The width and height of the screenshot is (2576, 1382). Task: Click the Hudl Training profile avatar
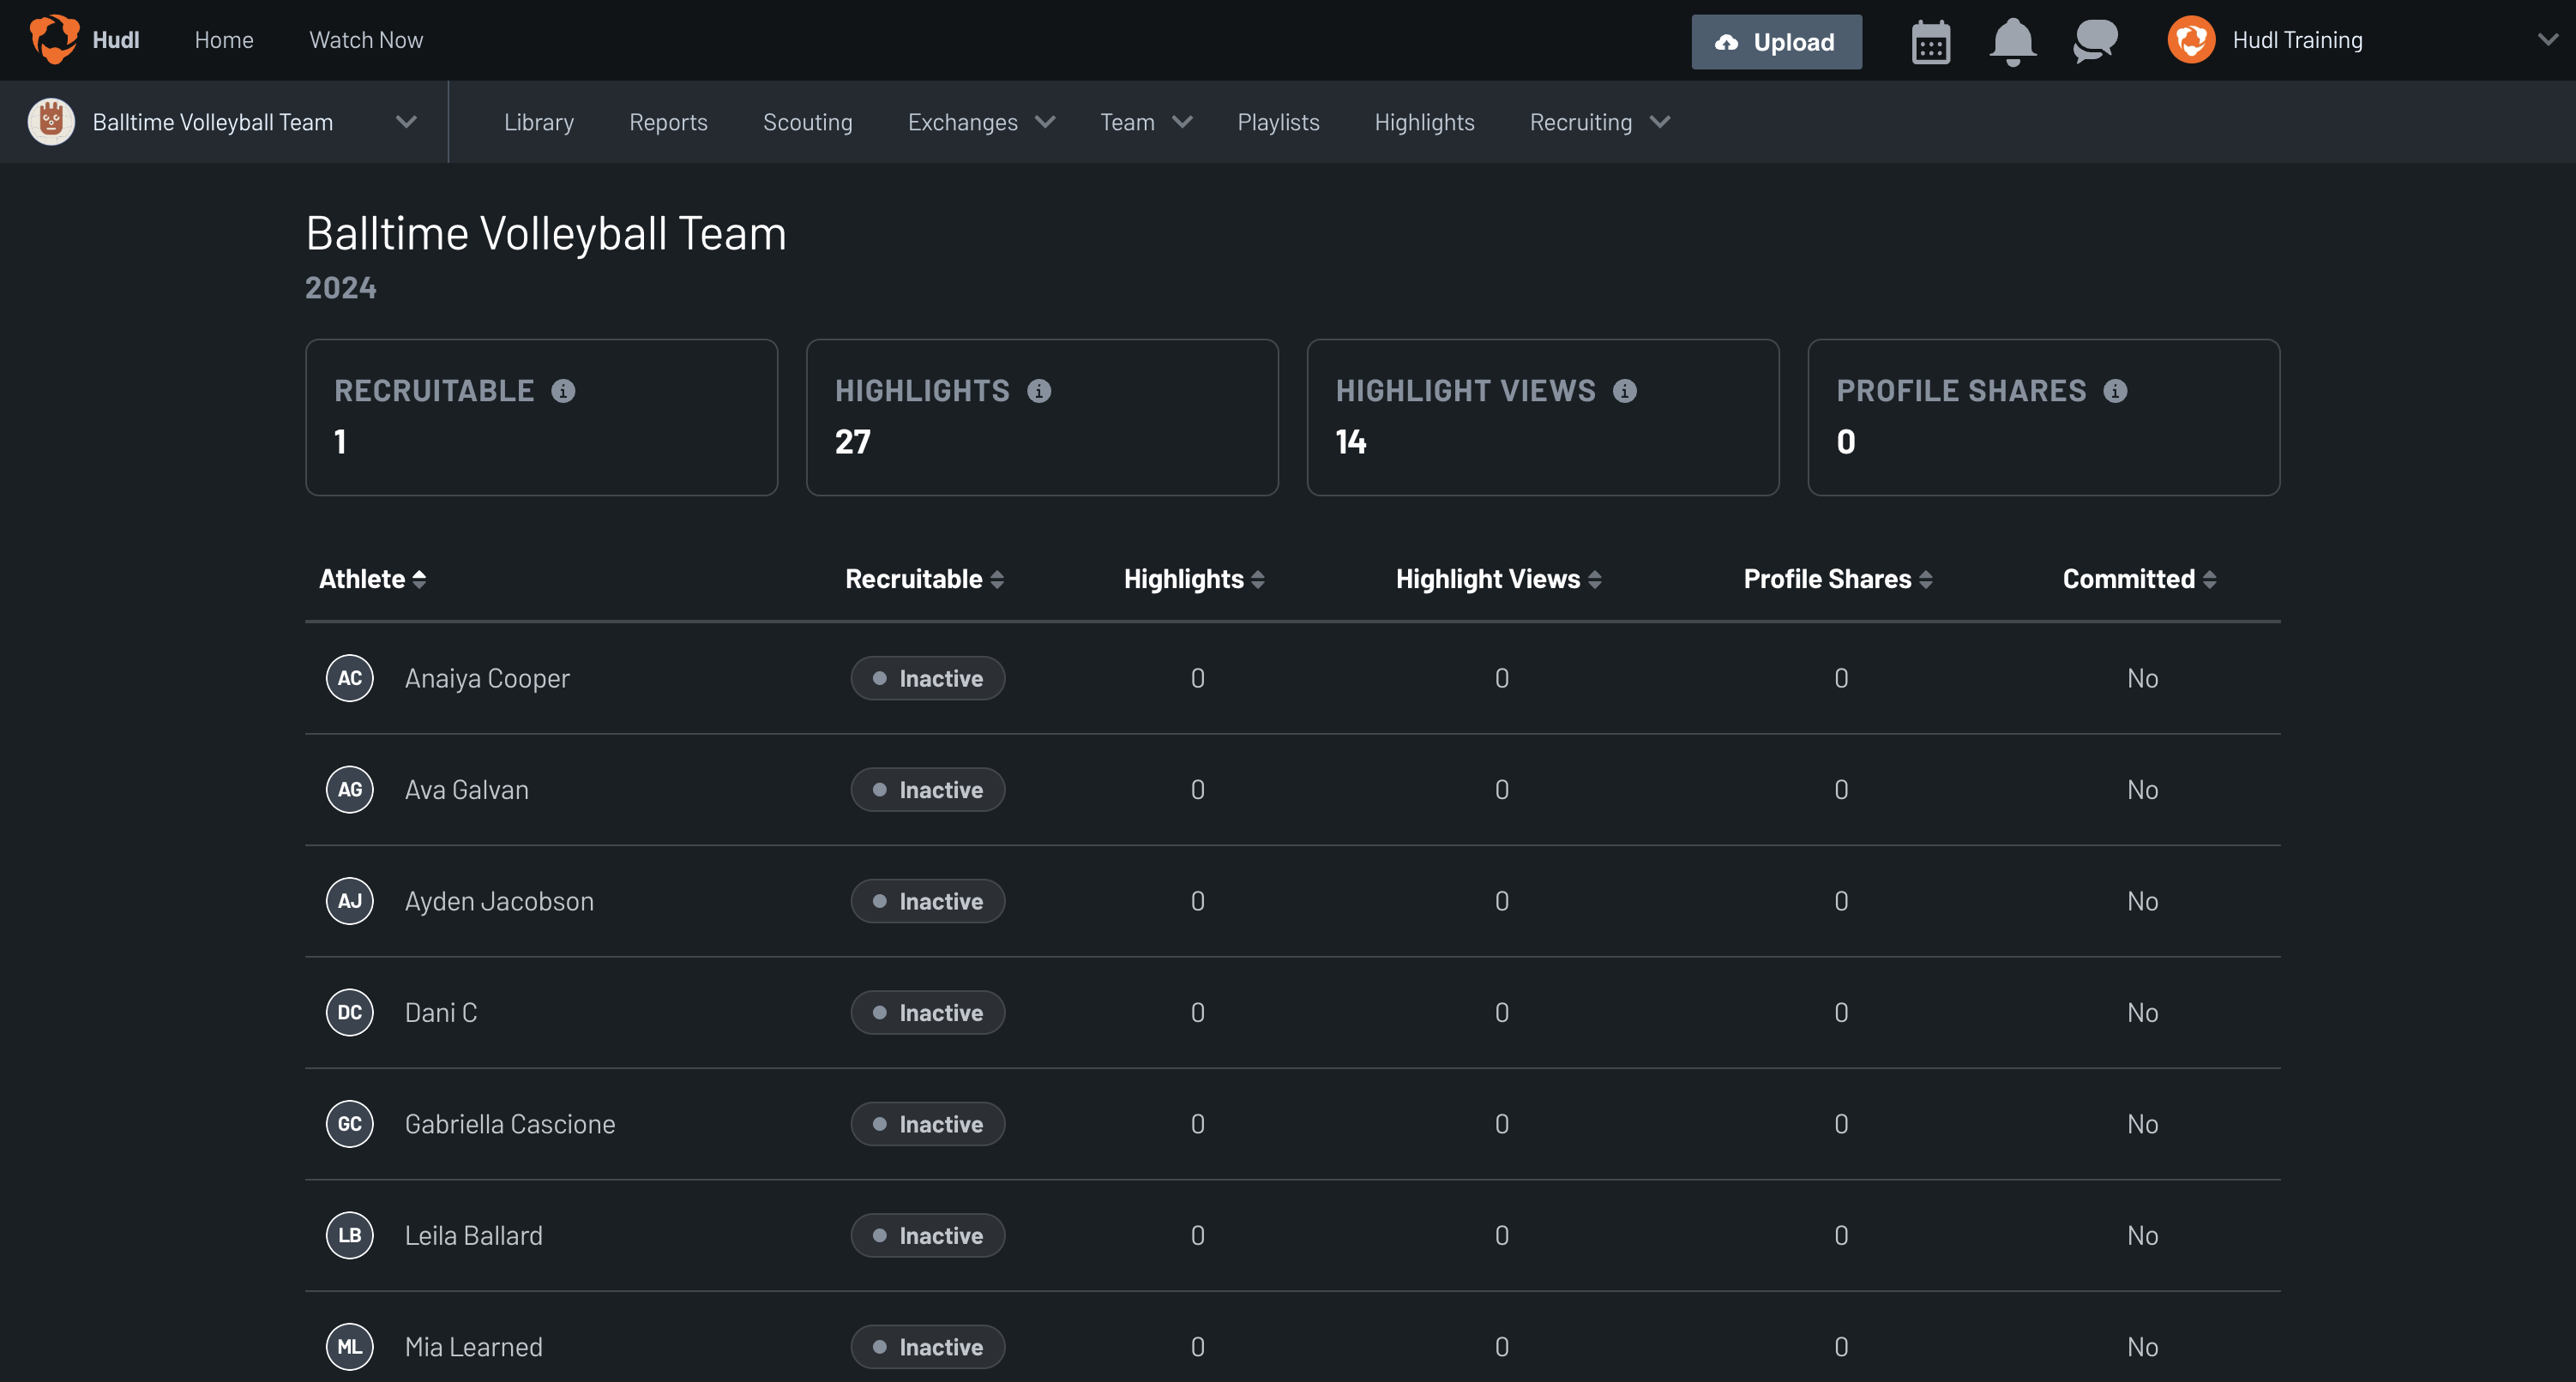tap(2191, 40)
